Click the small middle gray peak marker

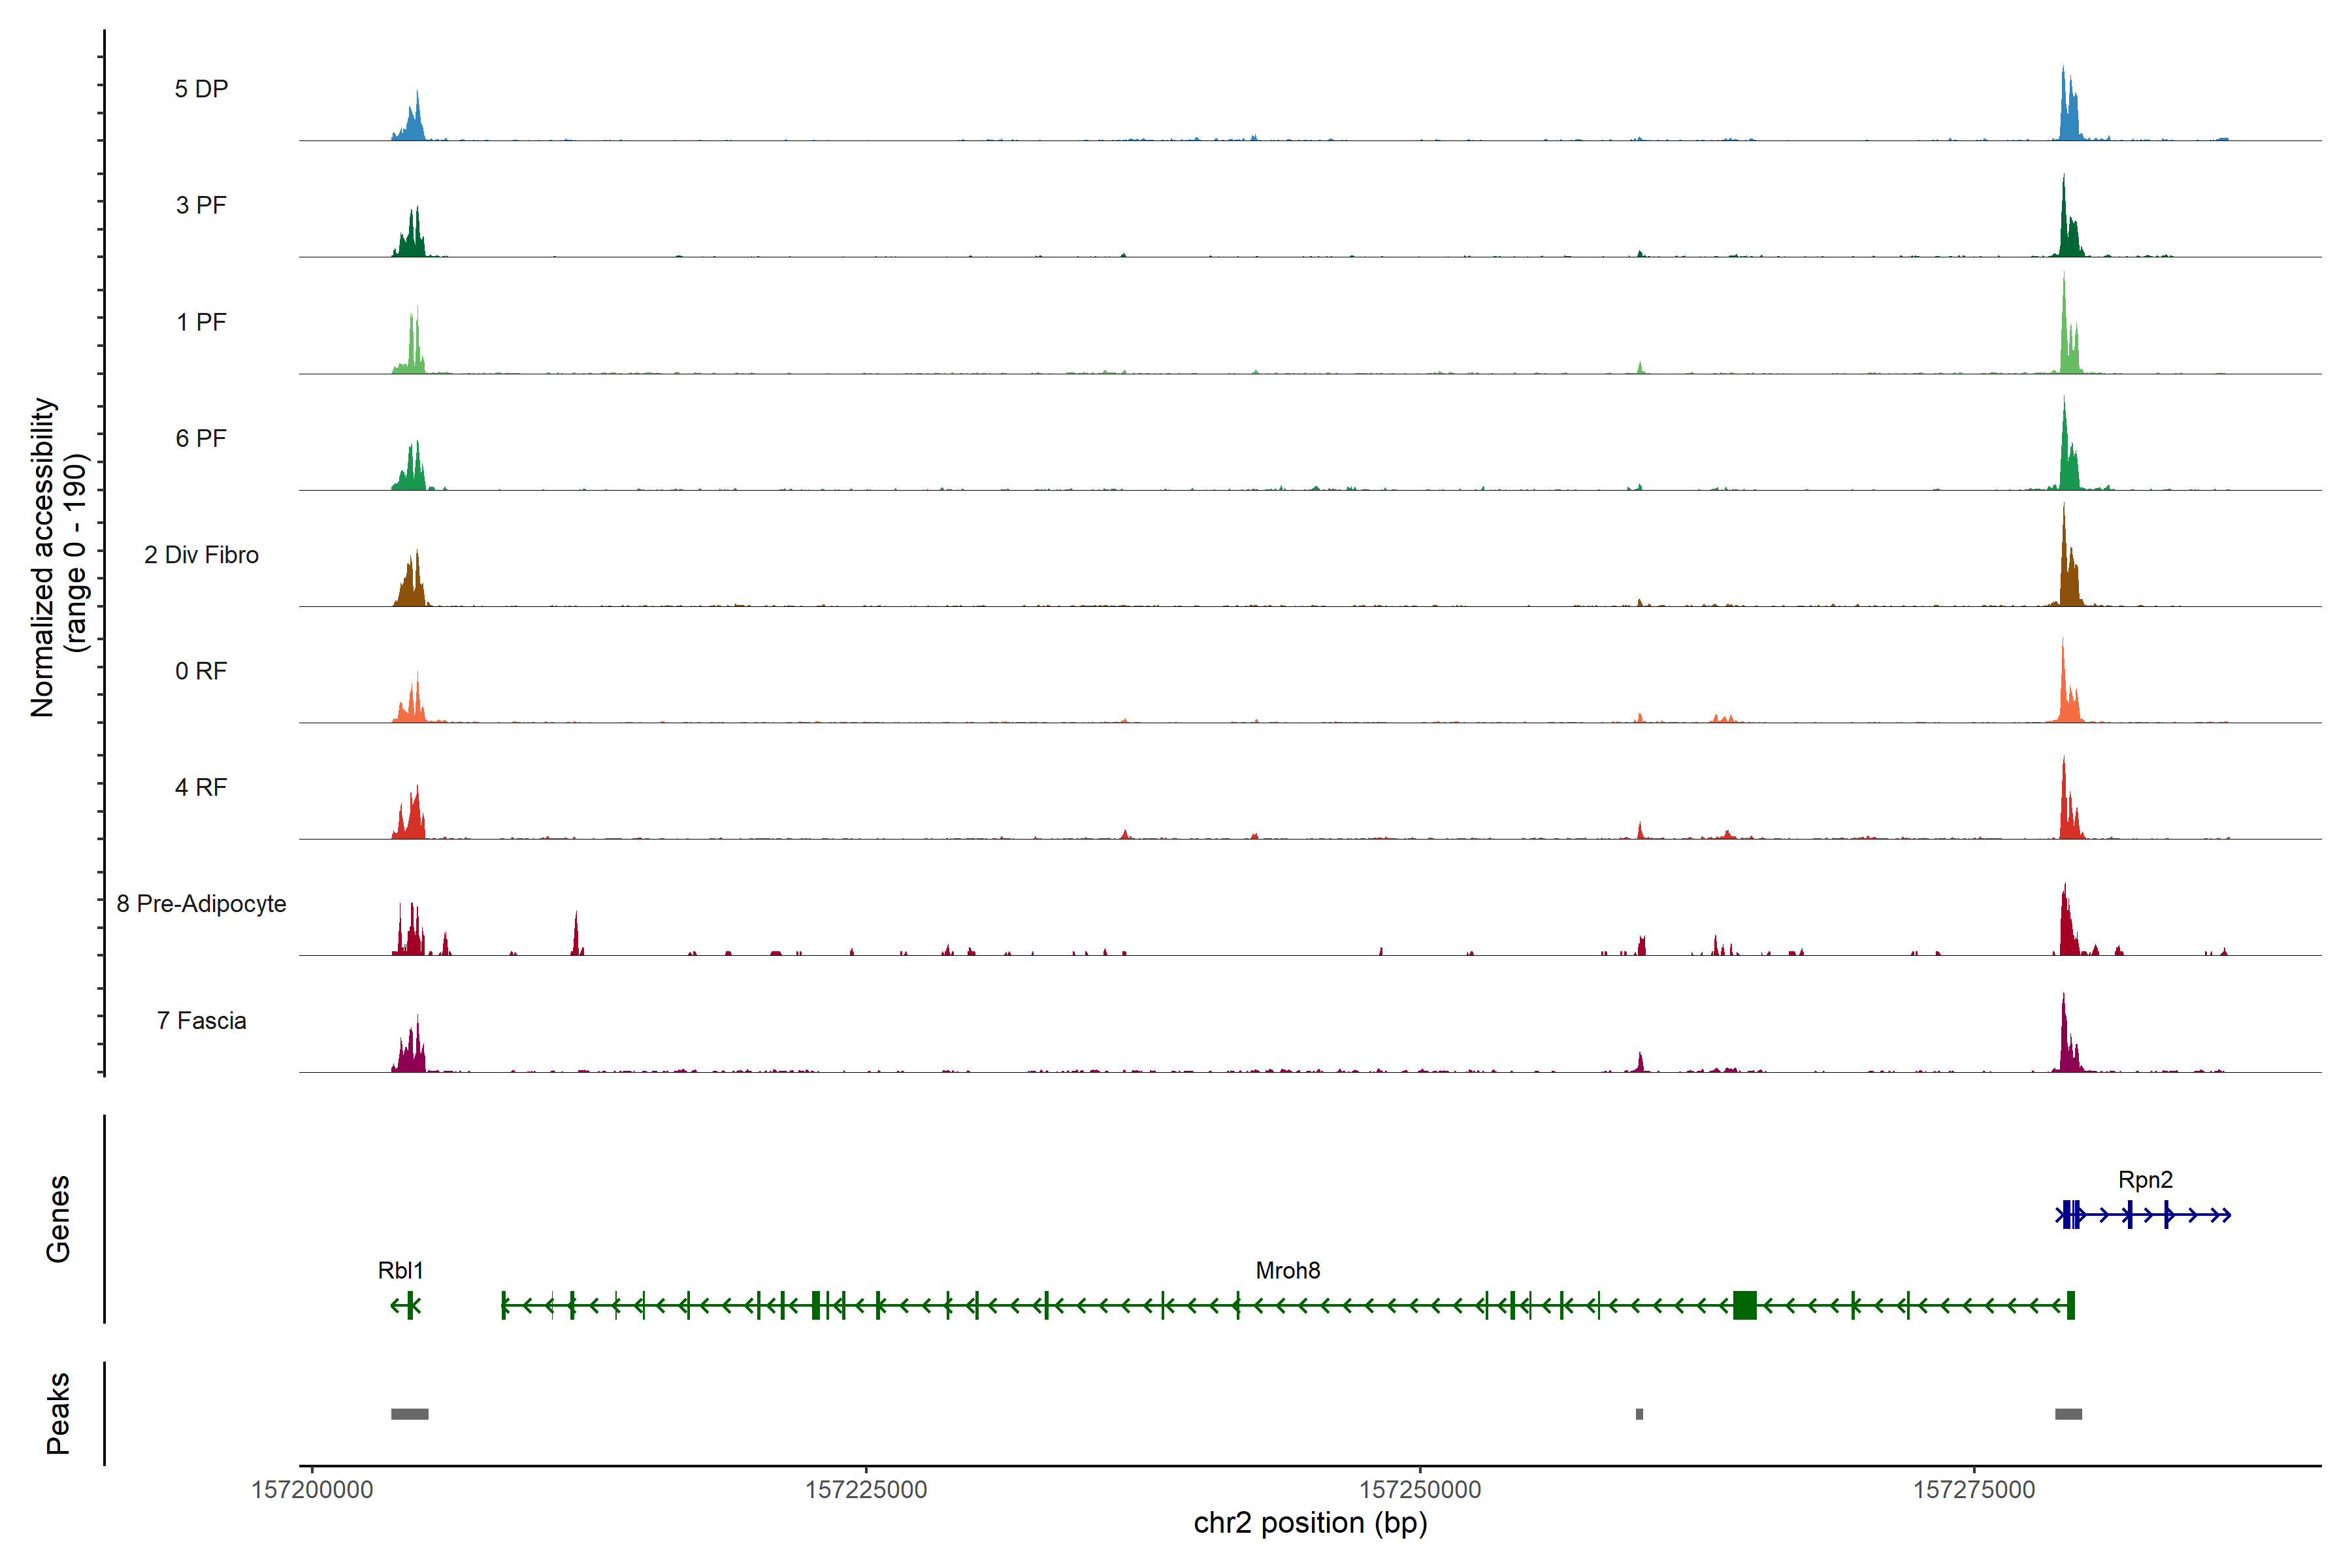click(x=1639, y=1414)
